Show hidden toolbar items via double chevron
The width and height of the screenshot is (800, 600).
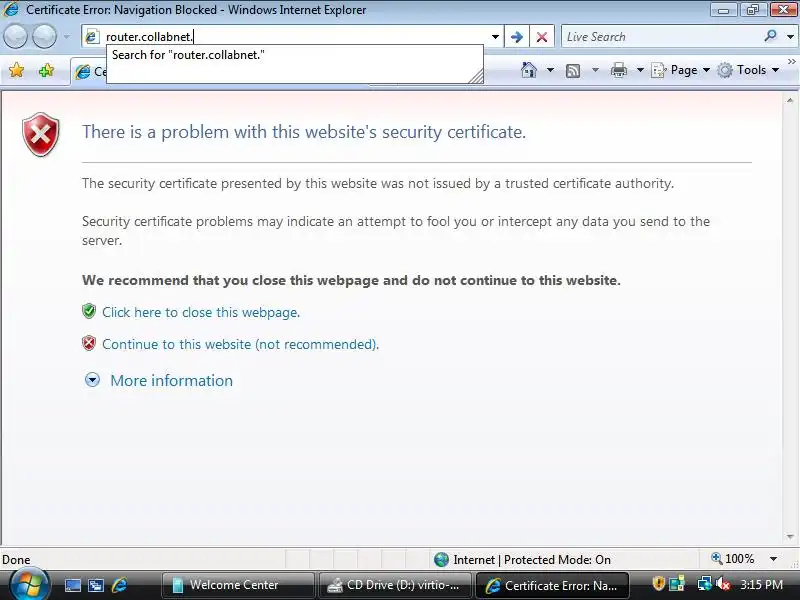click(x=791, y=62)
